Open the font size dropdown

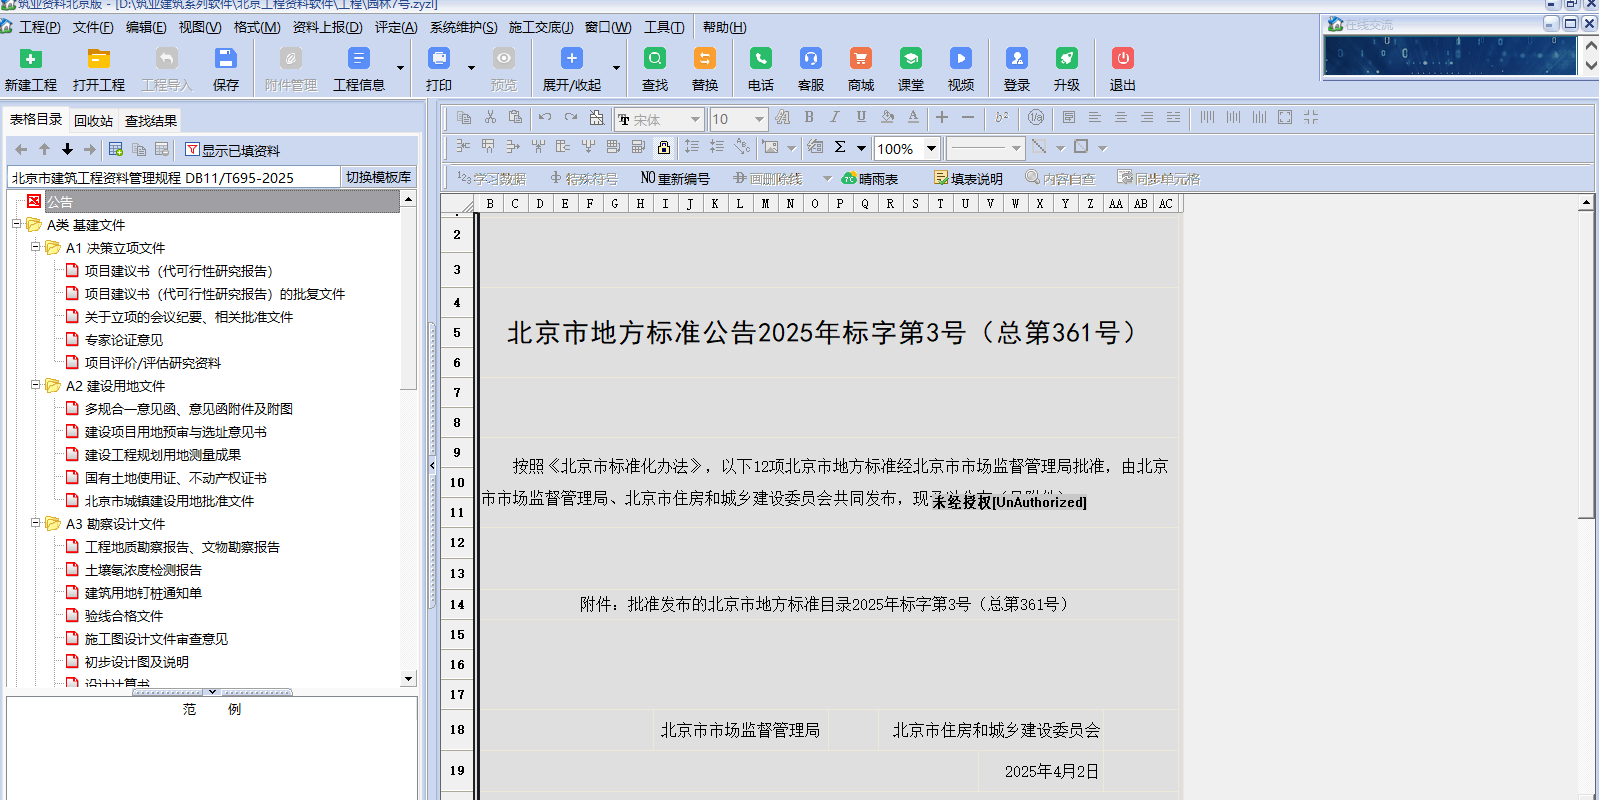click(x=759, y=119)
